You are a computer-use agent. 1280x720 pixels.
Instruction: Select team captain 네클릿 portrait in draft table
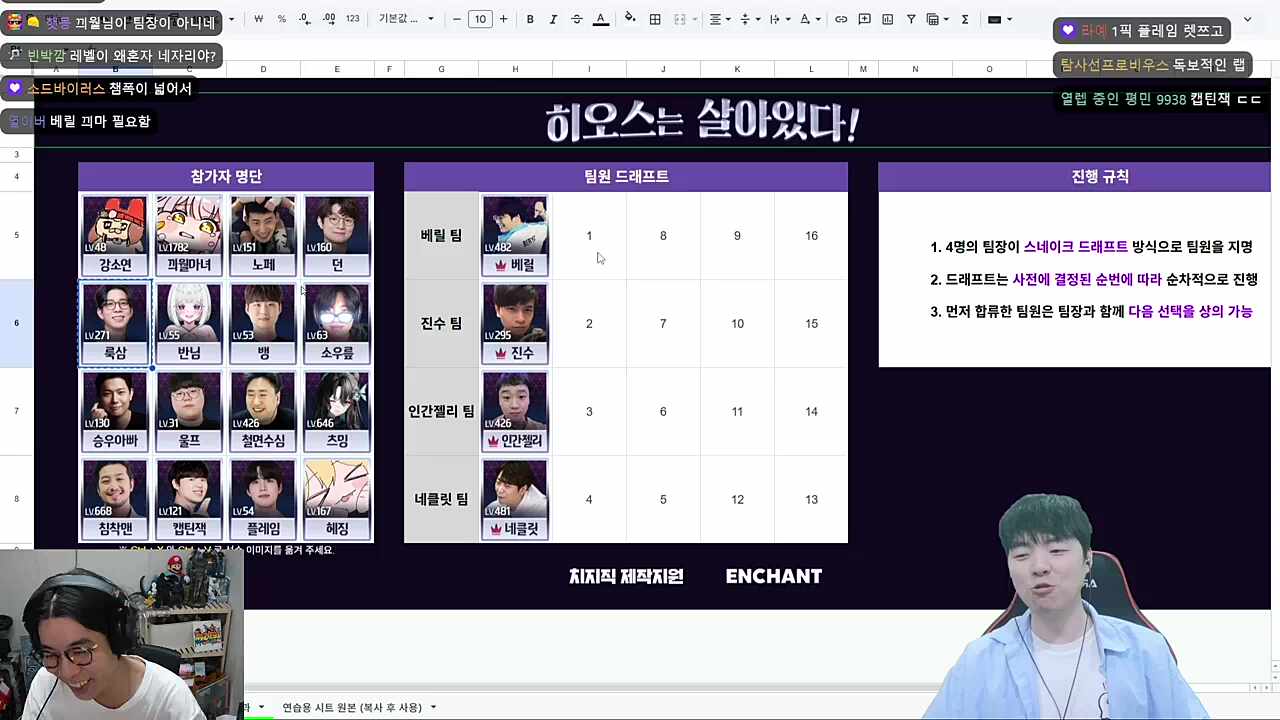pyautogui.click(x=515, y=499)
